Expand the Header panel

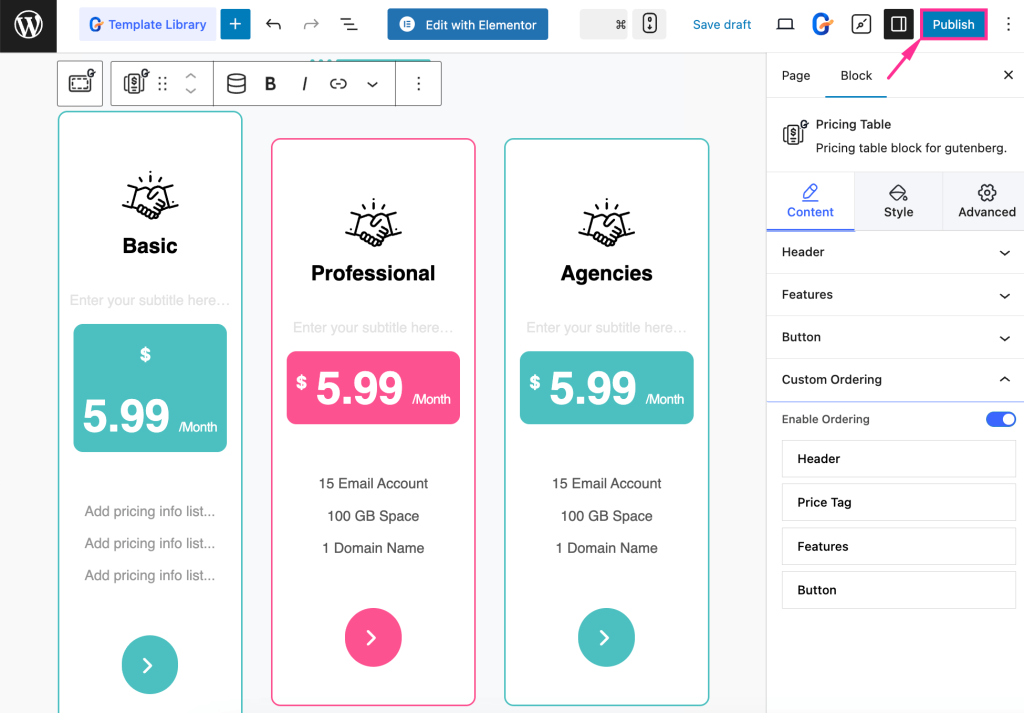point(895,252)
